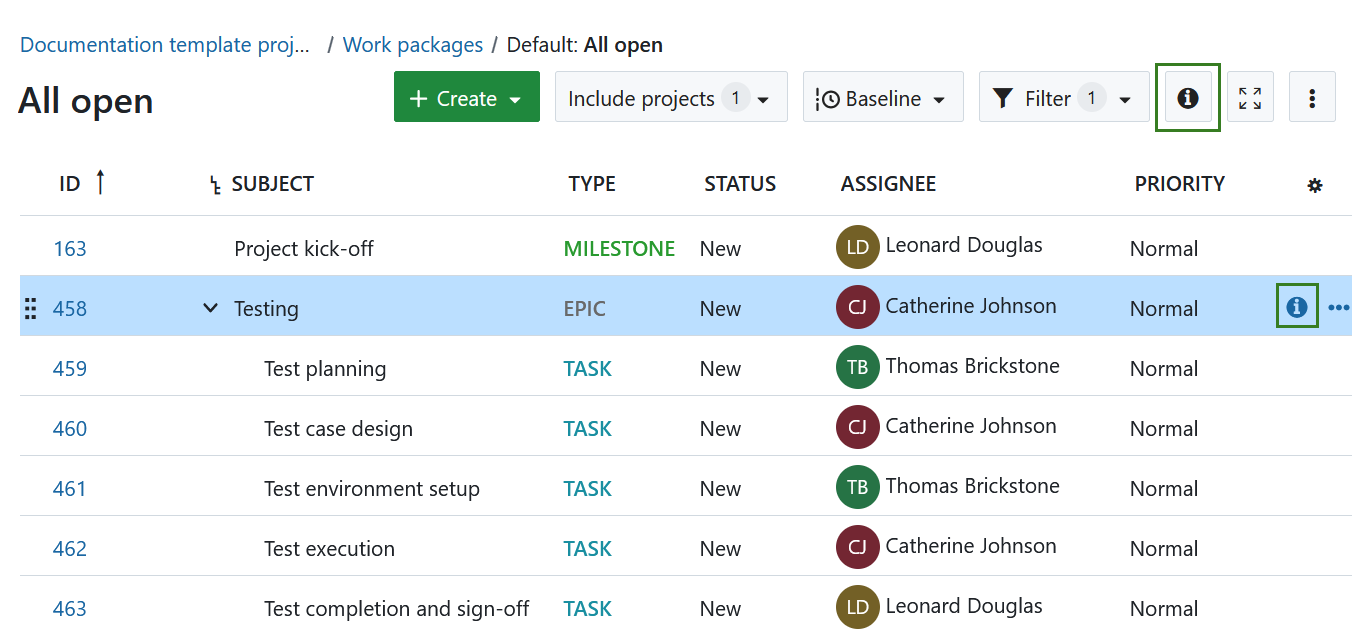
Task: Toggle the Filter panel
Action: tap(1064, 97)
